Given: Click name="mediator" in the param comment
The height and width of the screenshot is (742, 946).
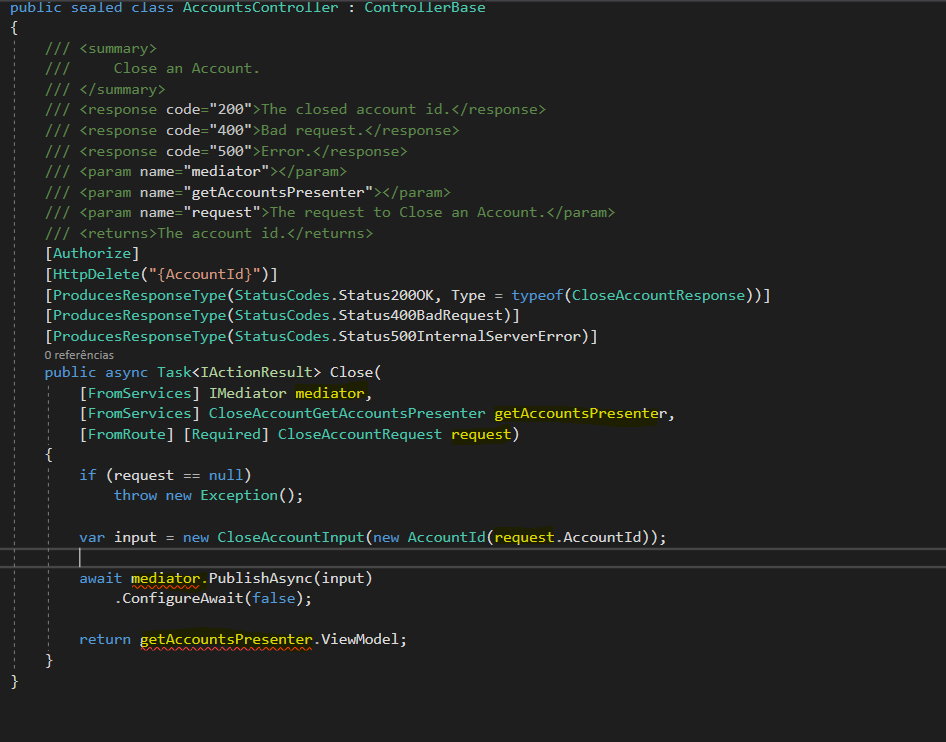Looking at the screenshot, I should tap(205, 171).
